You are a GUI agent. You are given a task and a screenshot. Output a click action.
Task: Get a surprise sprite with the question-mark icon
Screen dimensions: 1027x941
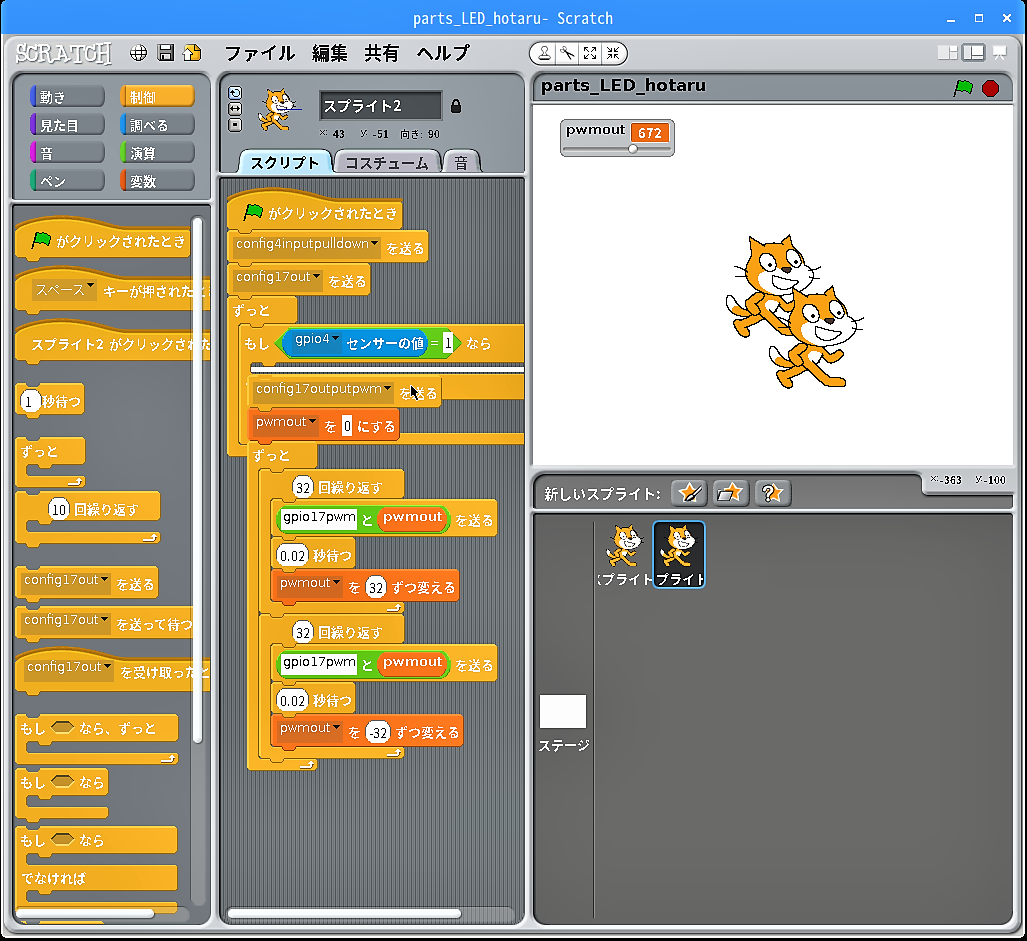coord(772,493)
